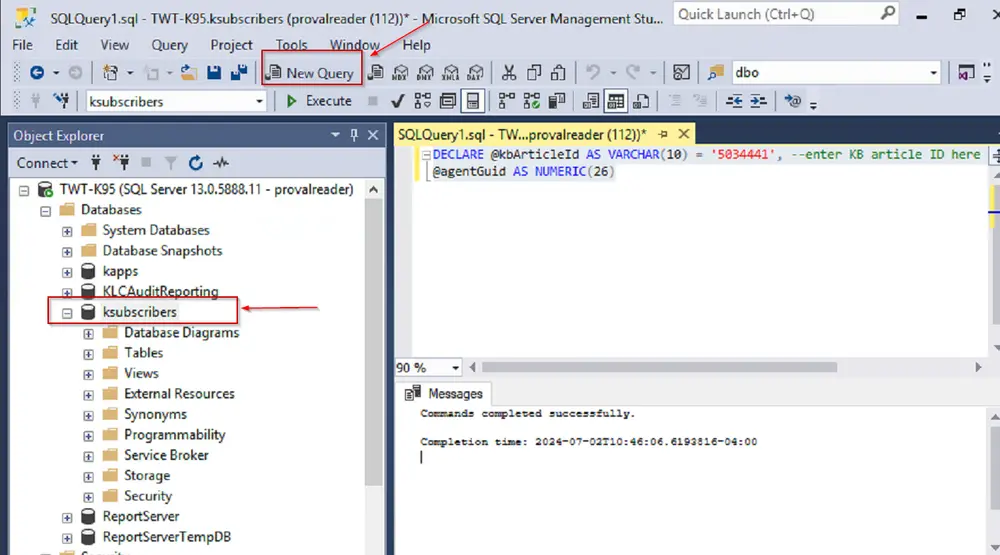
Task: Click the Save All icon
Action: (239, 73)
